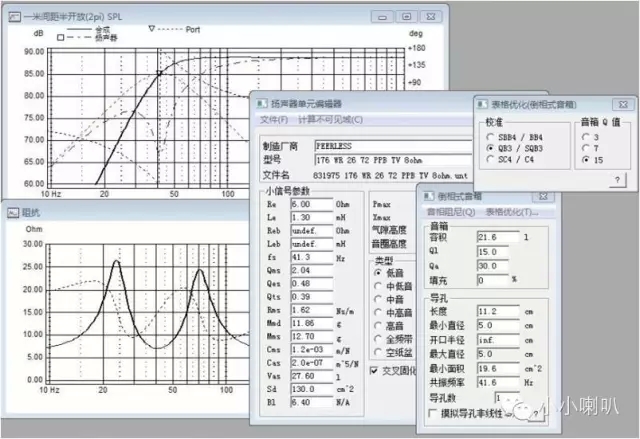Viewport: 640px width, 439px height.
Task: Select the SBB4 / BB4 alignment
Action: pyautogui.click(x=489, y=135)
